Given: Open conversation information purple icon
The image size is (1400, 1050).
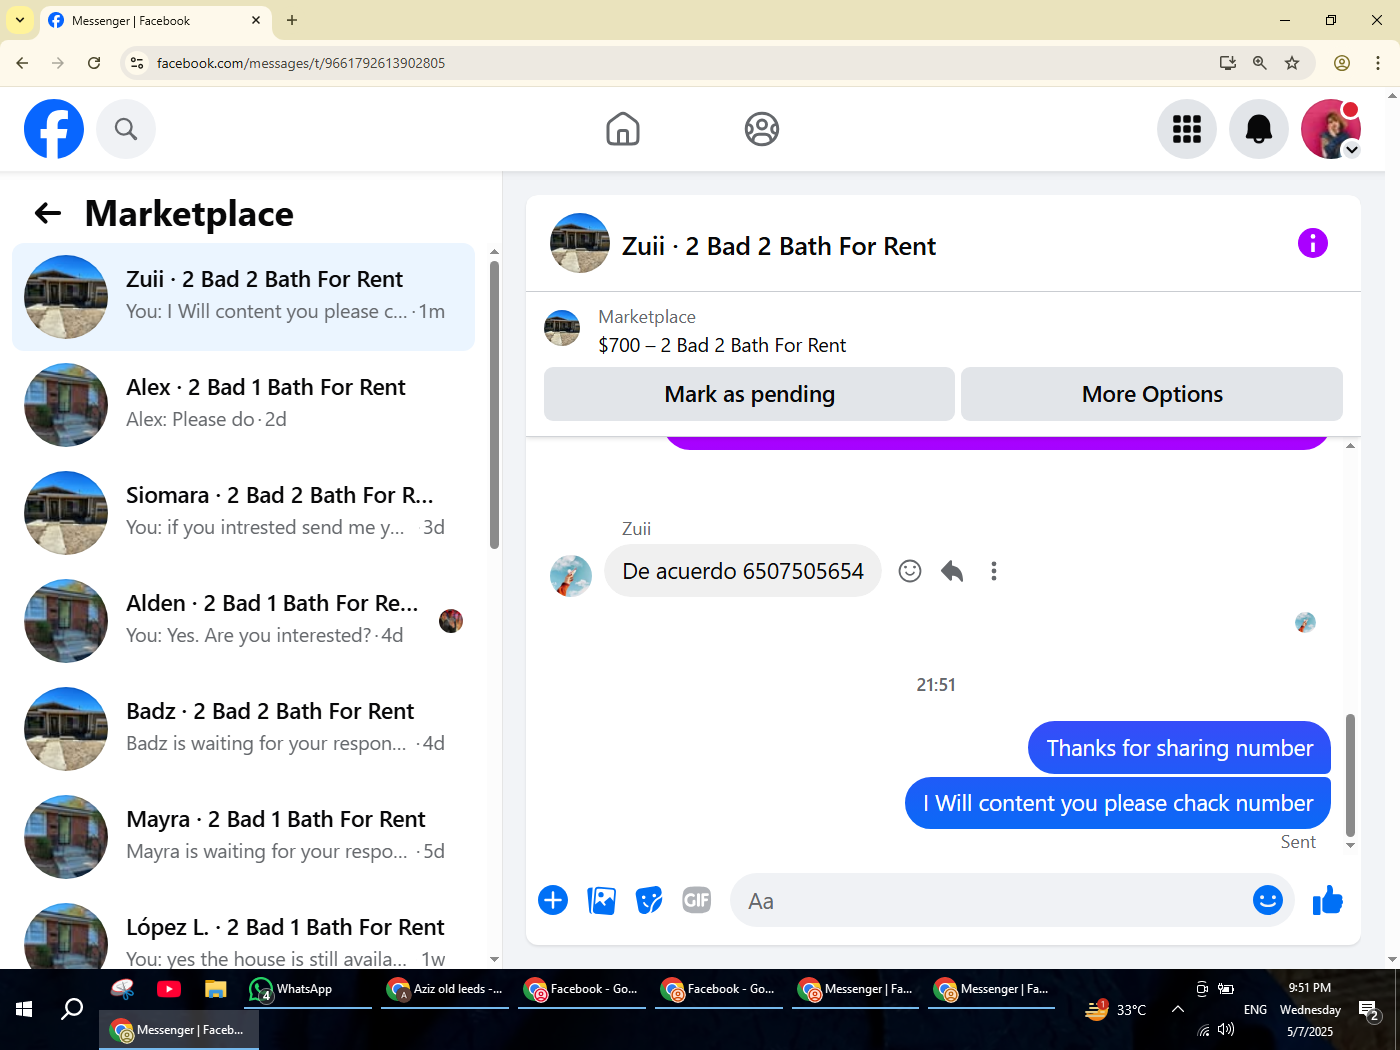Looking at the screenshot, I should tap(1313, 243).
